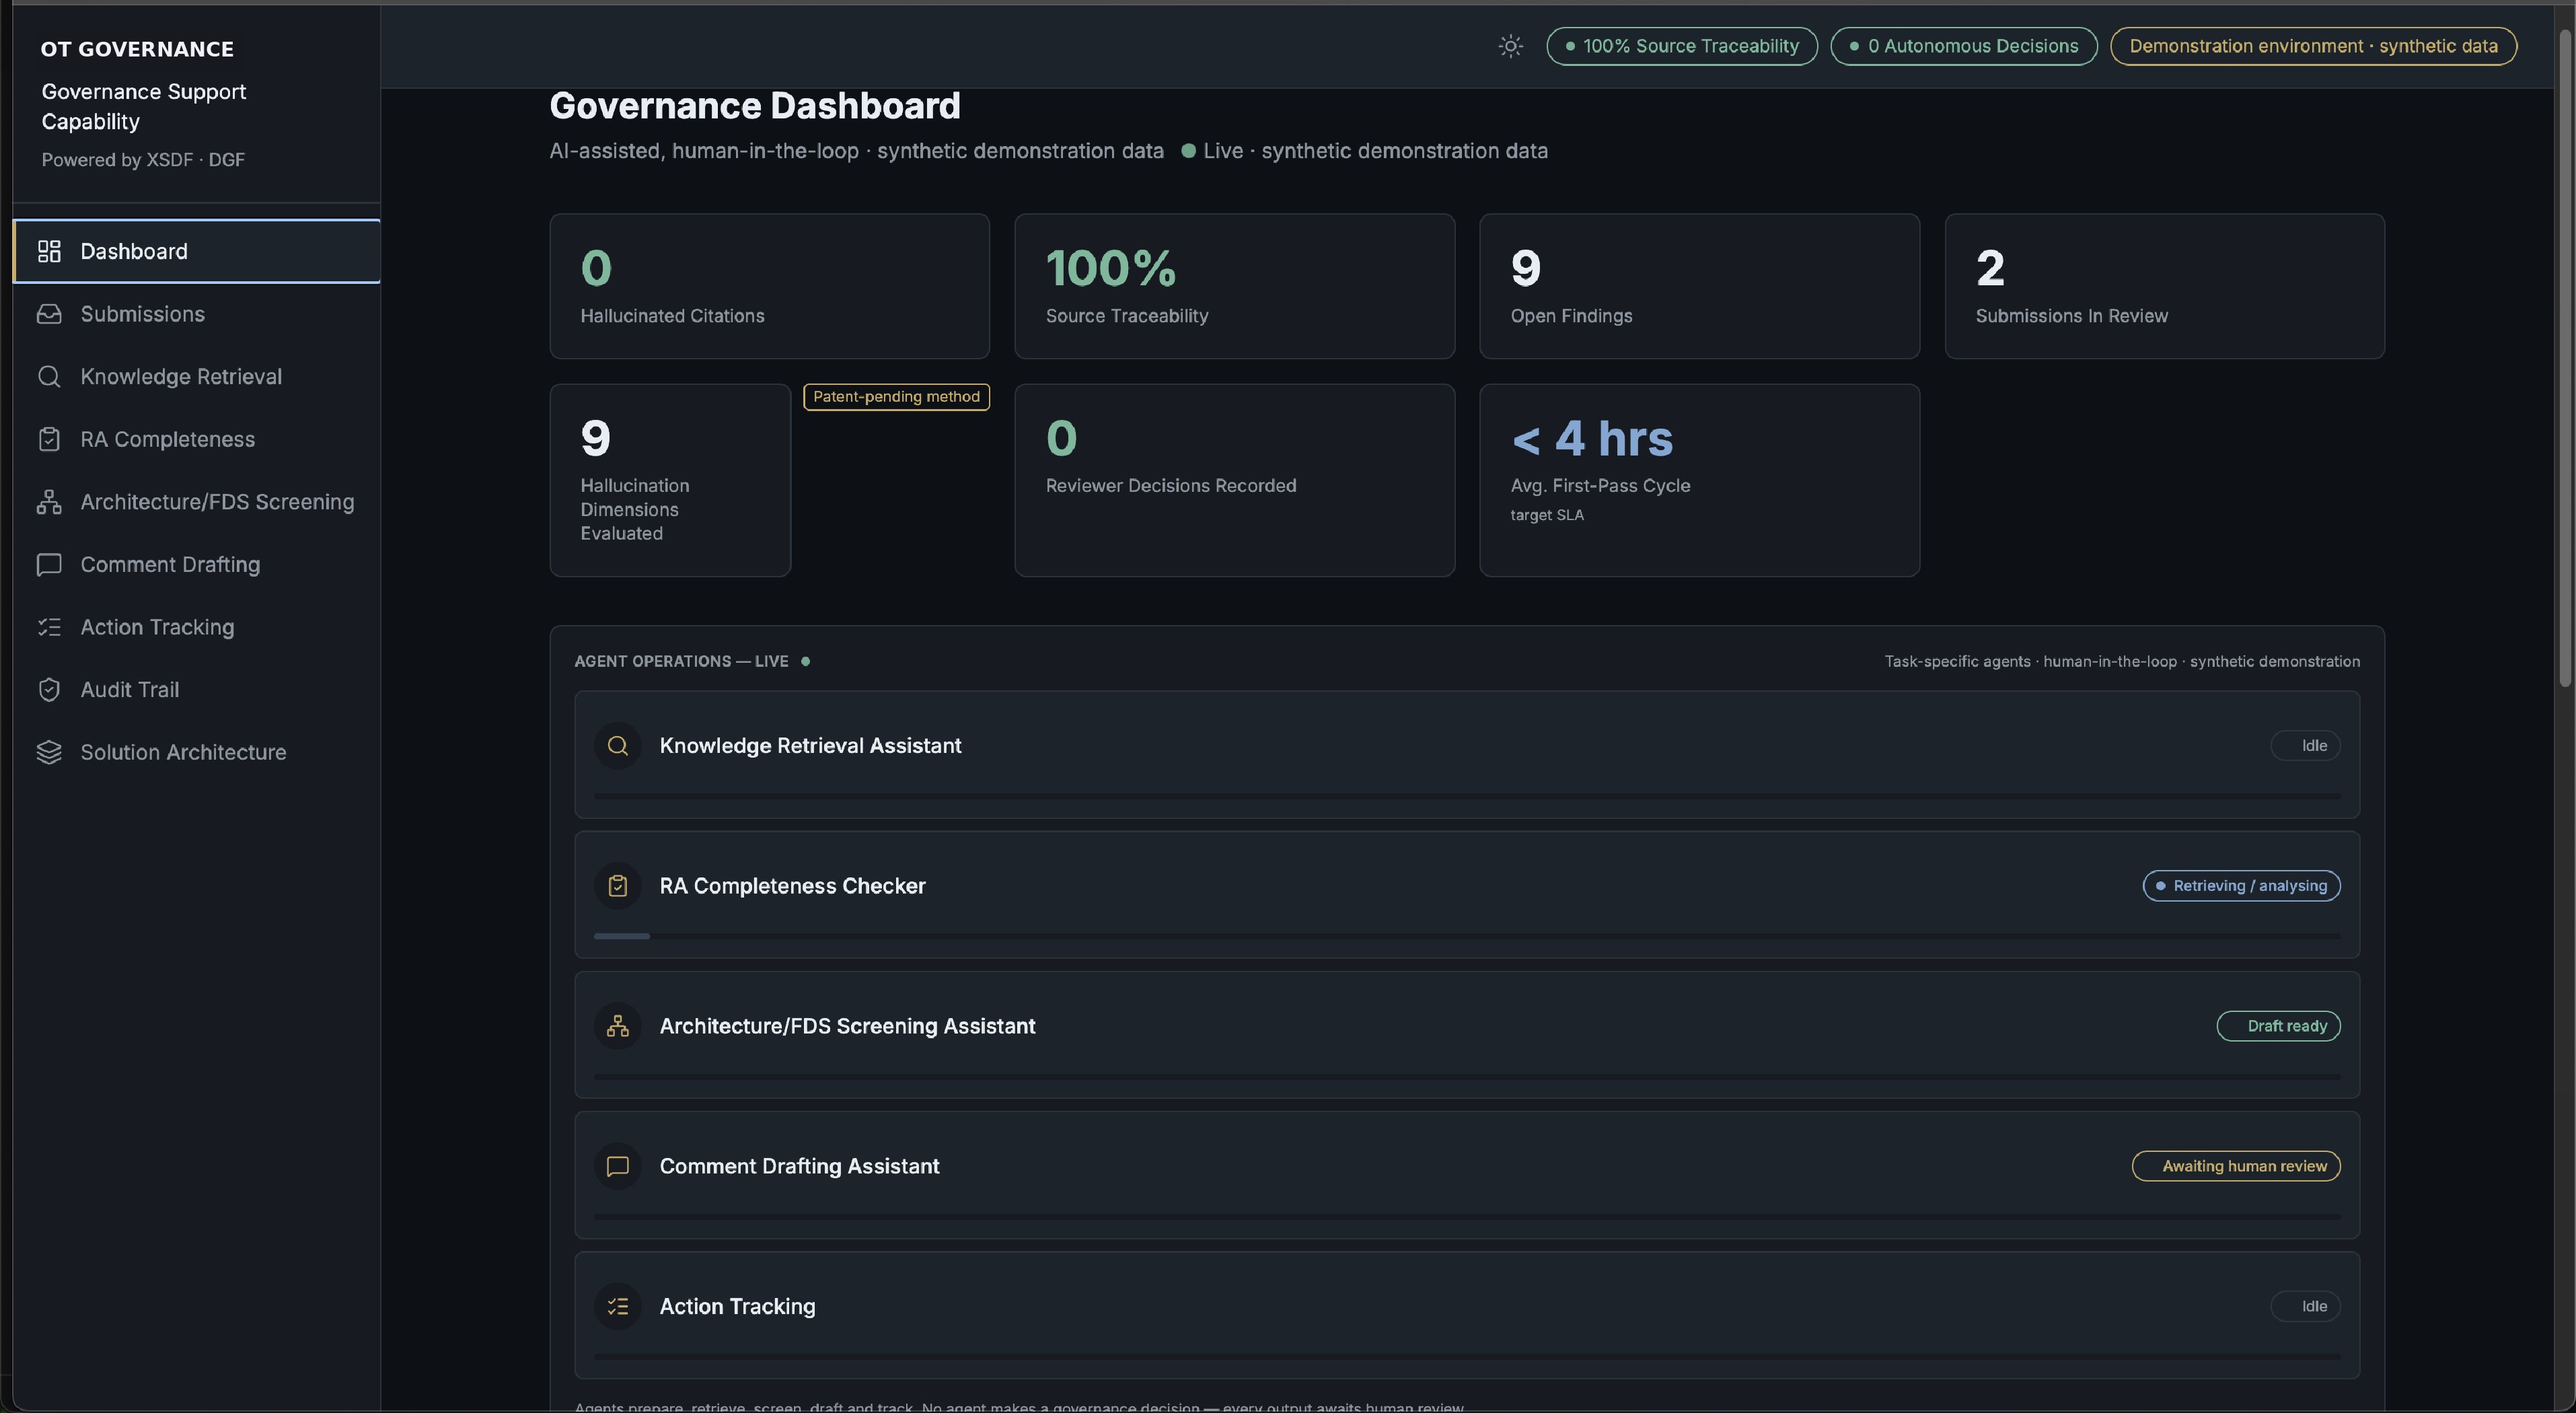This screenshot has height=1413, width=2576.
Task: Open Action Tracking in sidebar
Action: pos(197,627)
